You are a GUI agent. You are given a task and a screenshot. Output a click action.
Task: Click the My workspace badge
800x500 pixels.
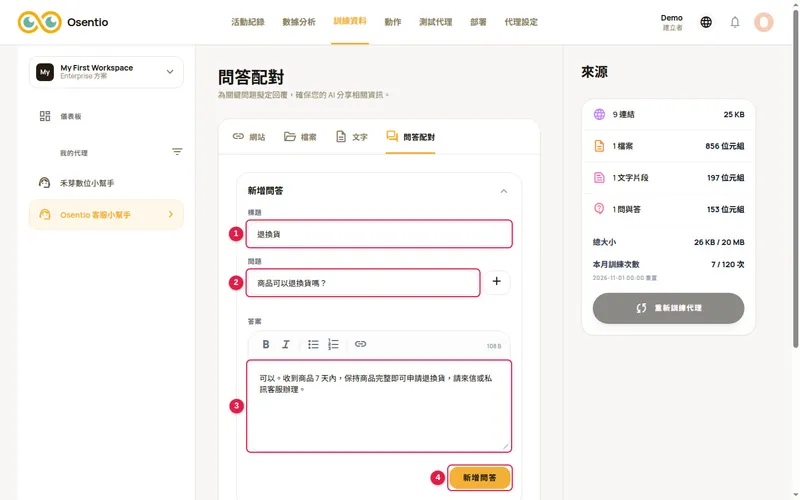45,72
